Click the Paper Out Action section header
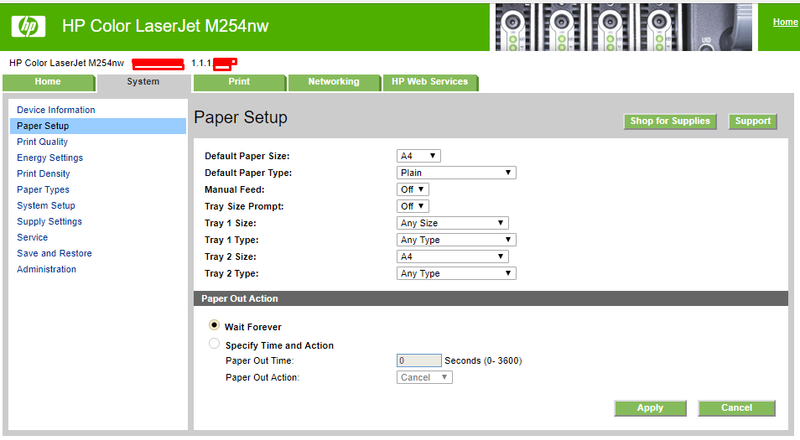Viewport: 800px width, 440px height. (x=491, y=299)
